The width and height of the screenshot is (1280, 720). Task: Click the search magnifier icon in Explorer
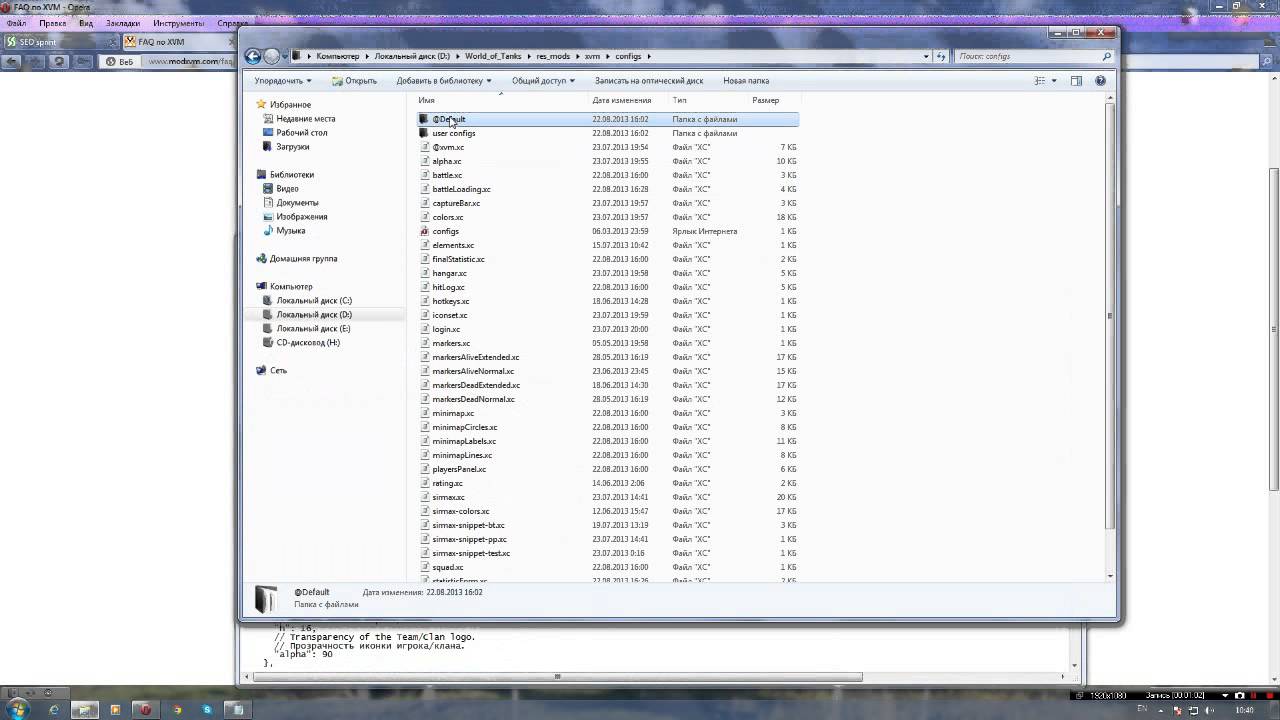[x=1106, y=56]
